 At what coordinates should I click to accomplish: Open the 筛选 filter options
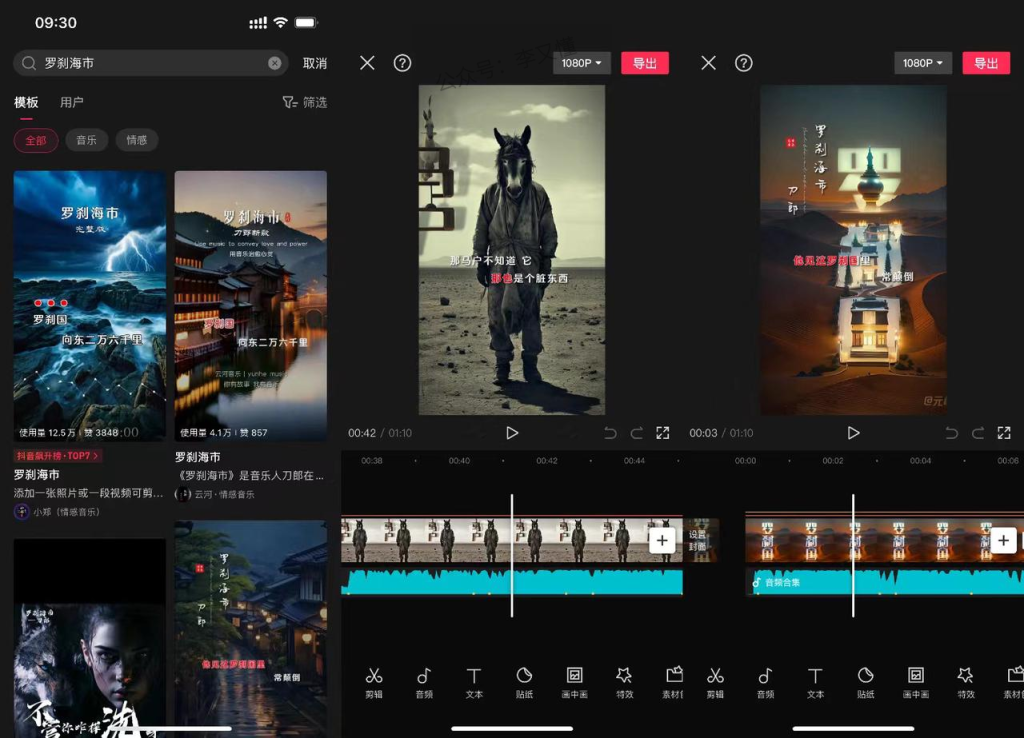305,102
